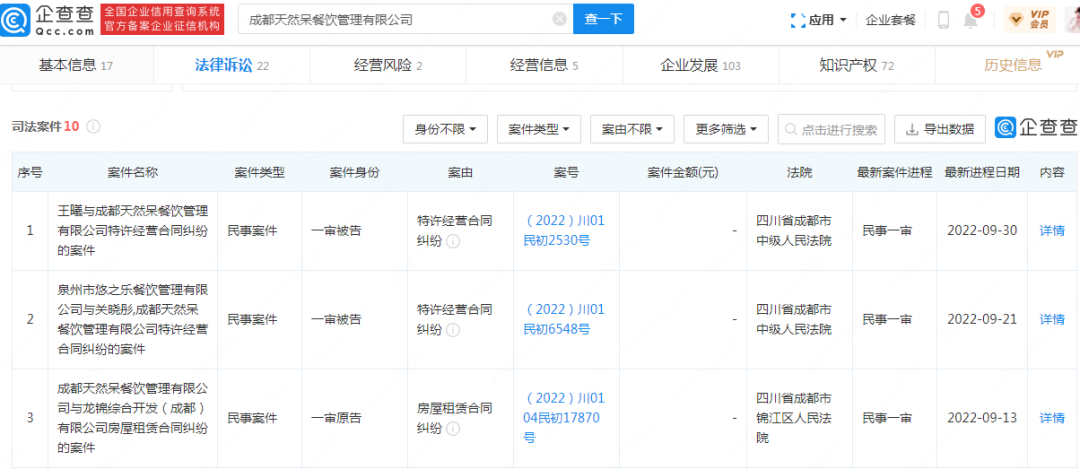Open the 案由不限 dropdown

pos(632,129)
